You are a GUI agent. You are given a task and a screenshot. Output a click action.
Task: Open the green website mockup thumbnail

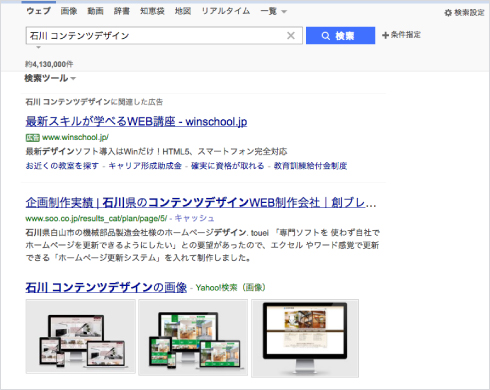(x=193, y=337)
